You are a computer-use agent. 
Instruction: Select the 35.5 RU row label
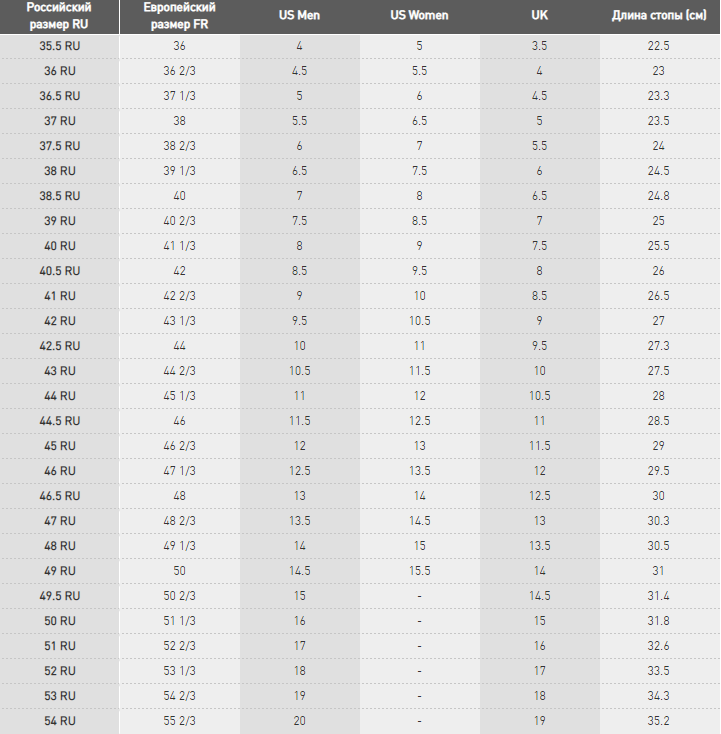[x=59, y=46]
